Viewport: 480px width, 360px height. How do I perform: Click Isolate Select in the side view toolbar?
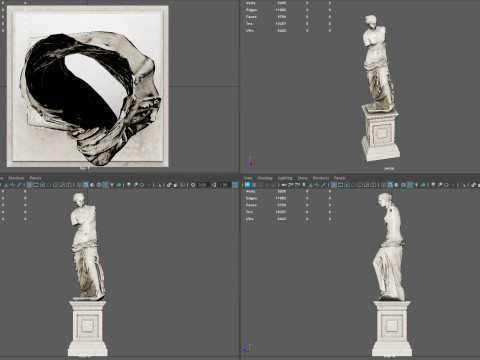point(463,185)
